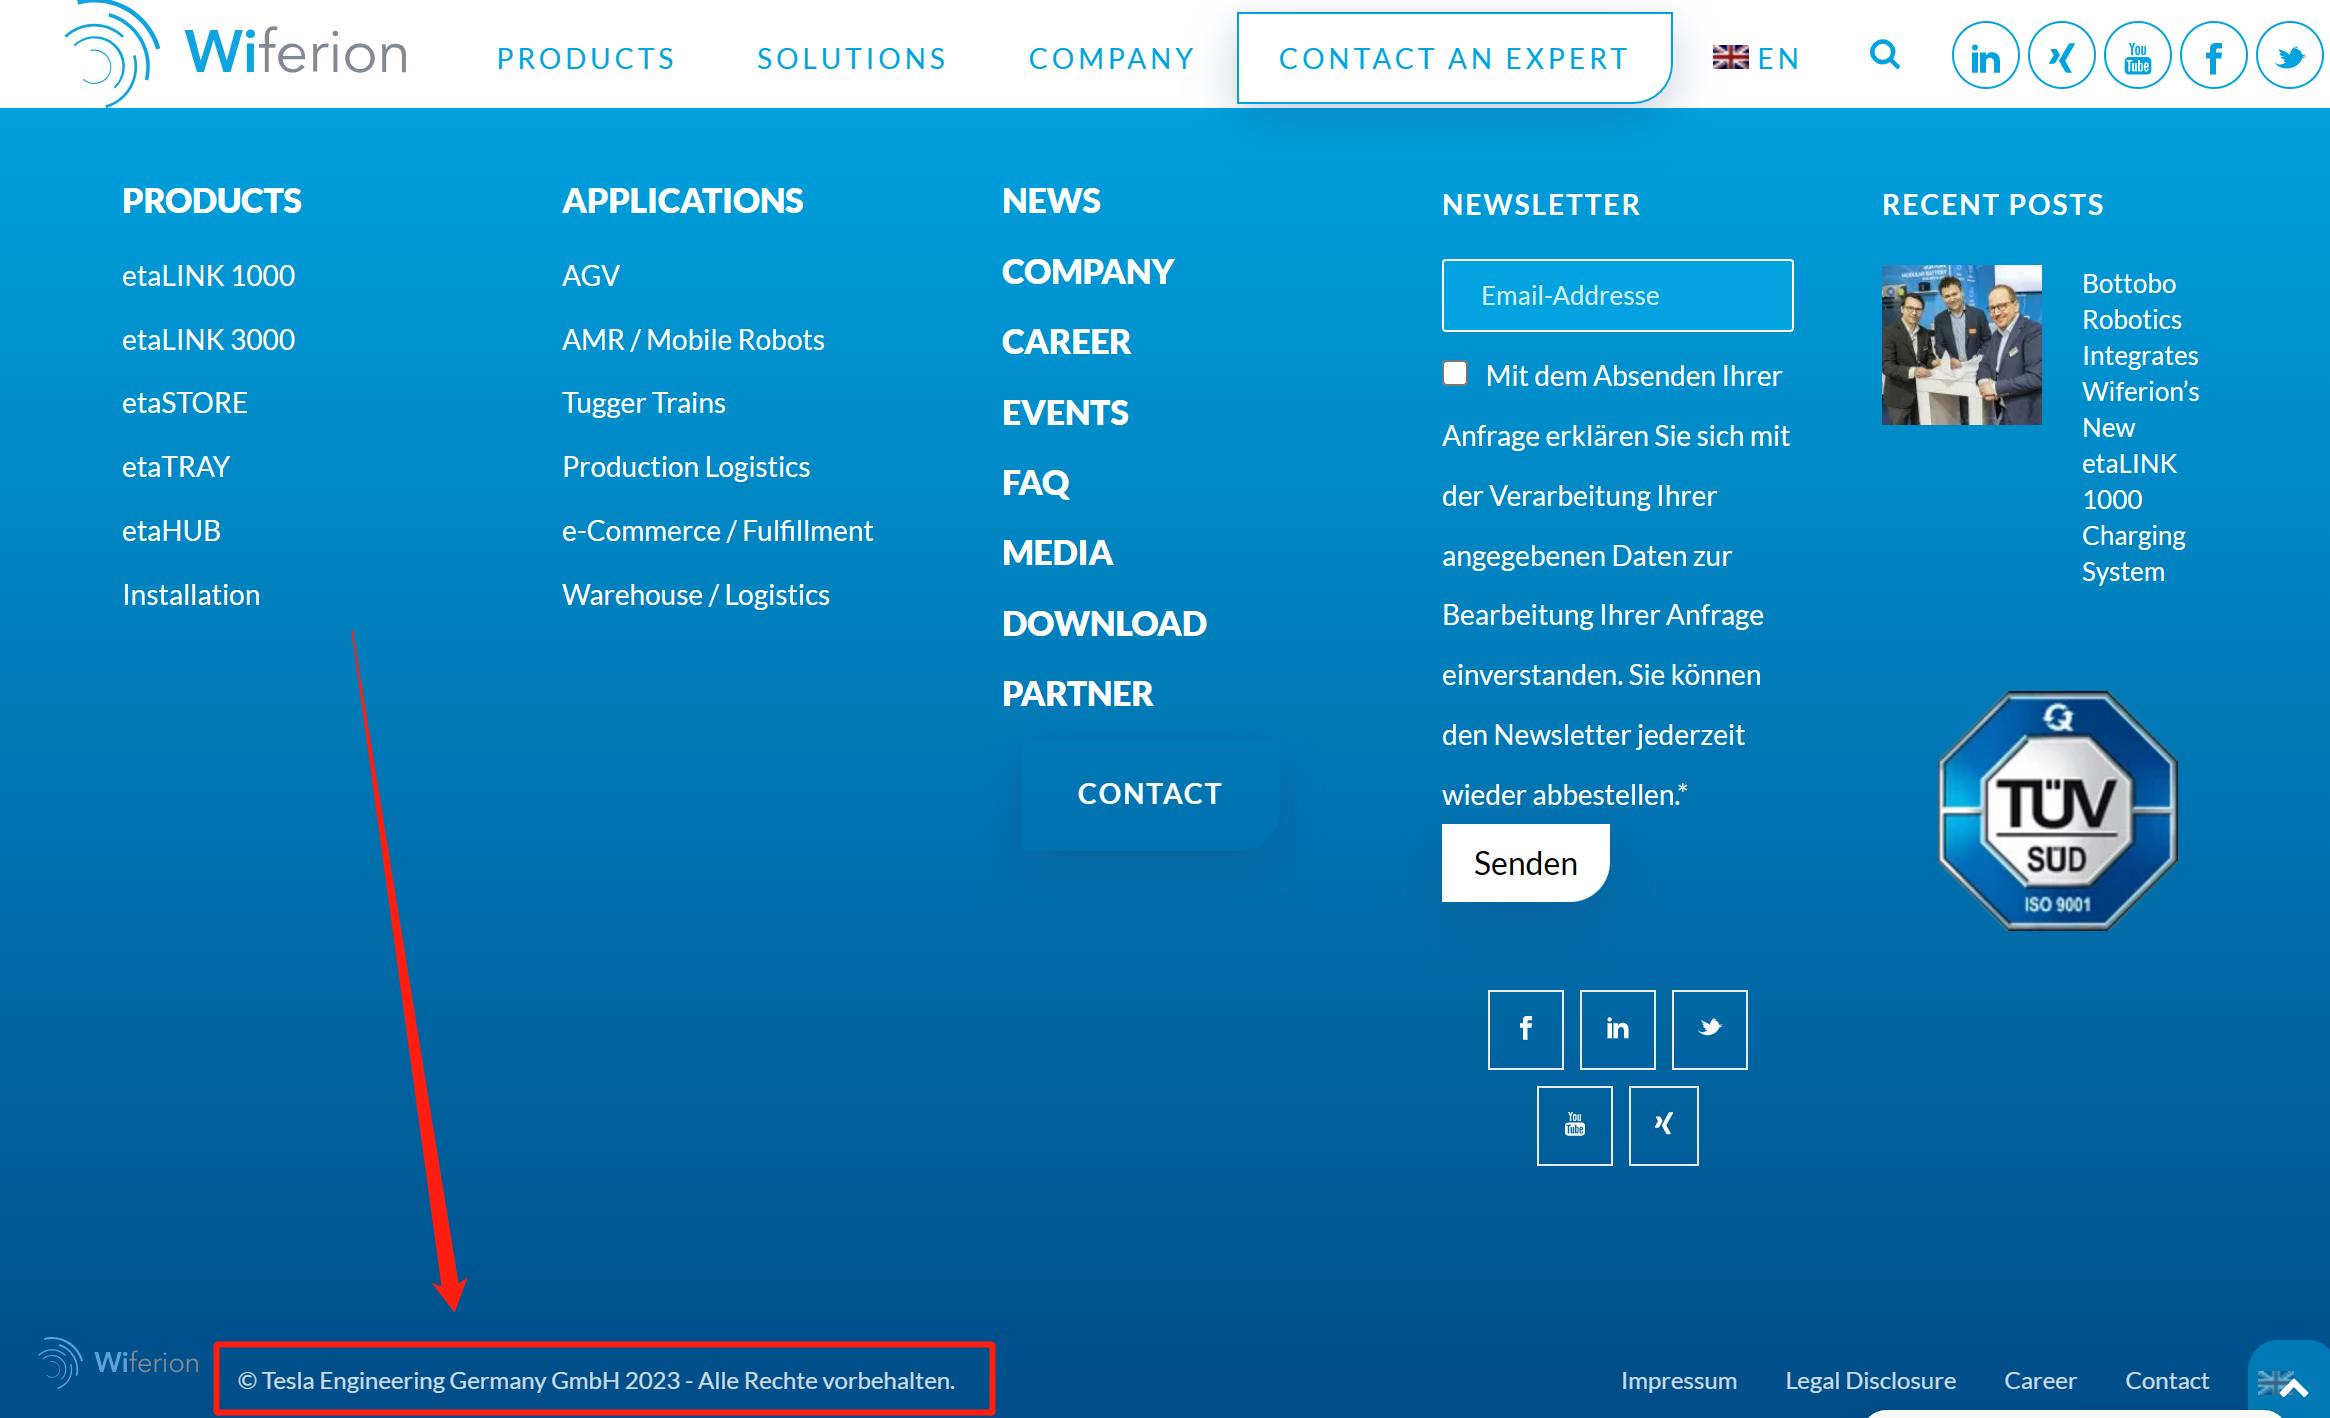Image resolution: width=2330 pixels, height=1418 pixels.
Task: Open the PRODUCTS menu in header
Action: click(x=586, y=58)
